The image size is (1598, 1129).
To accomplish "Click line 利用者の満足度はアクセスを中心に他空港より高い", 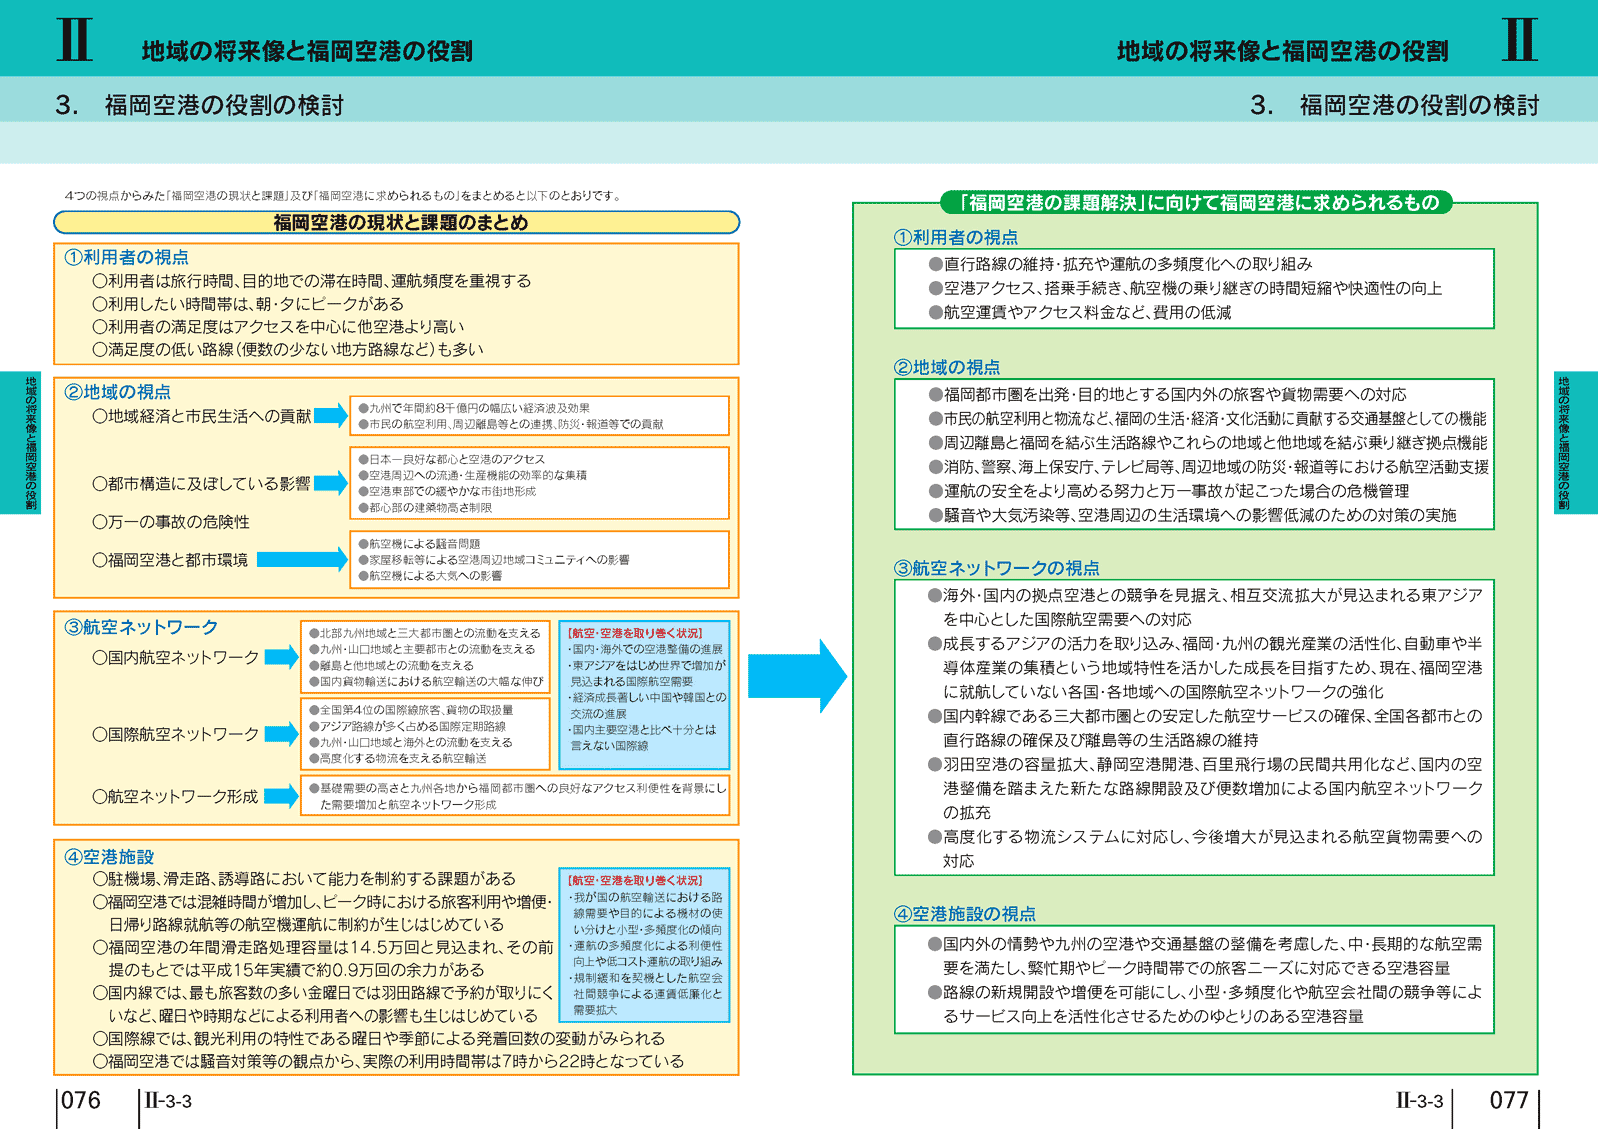I will (x=278, y=326).
